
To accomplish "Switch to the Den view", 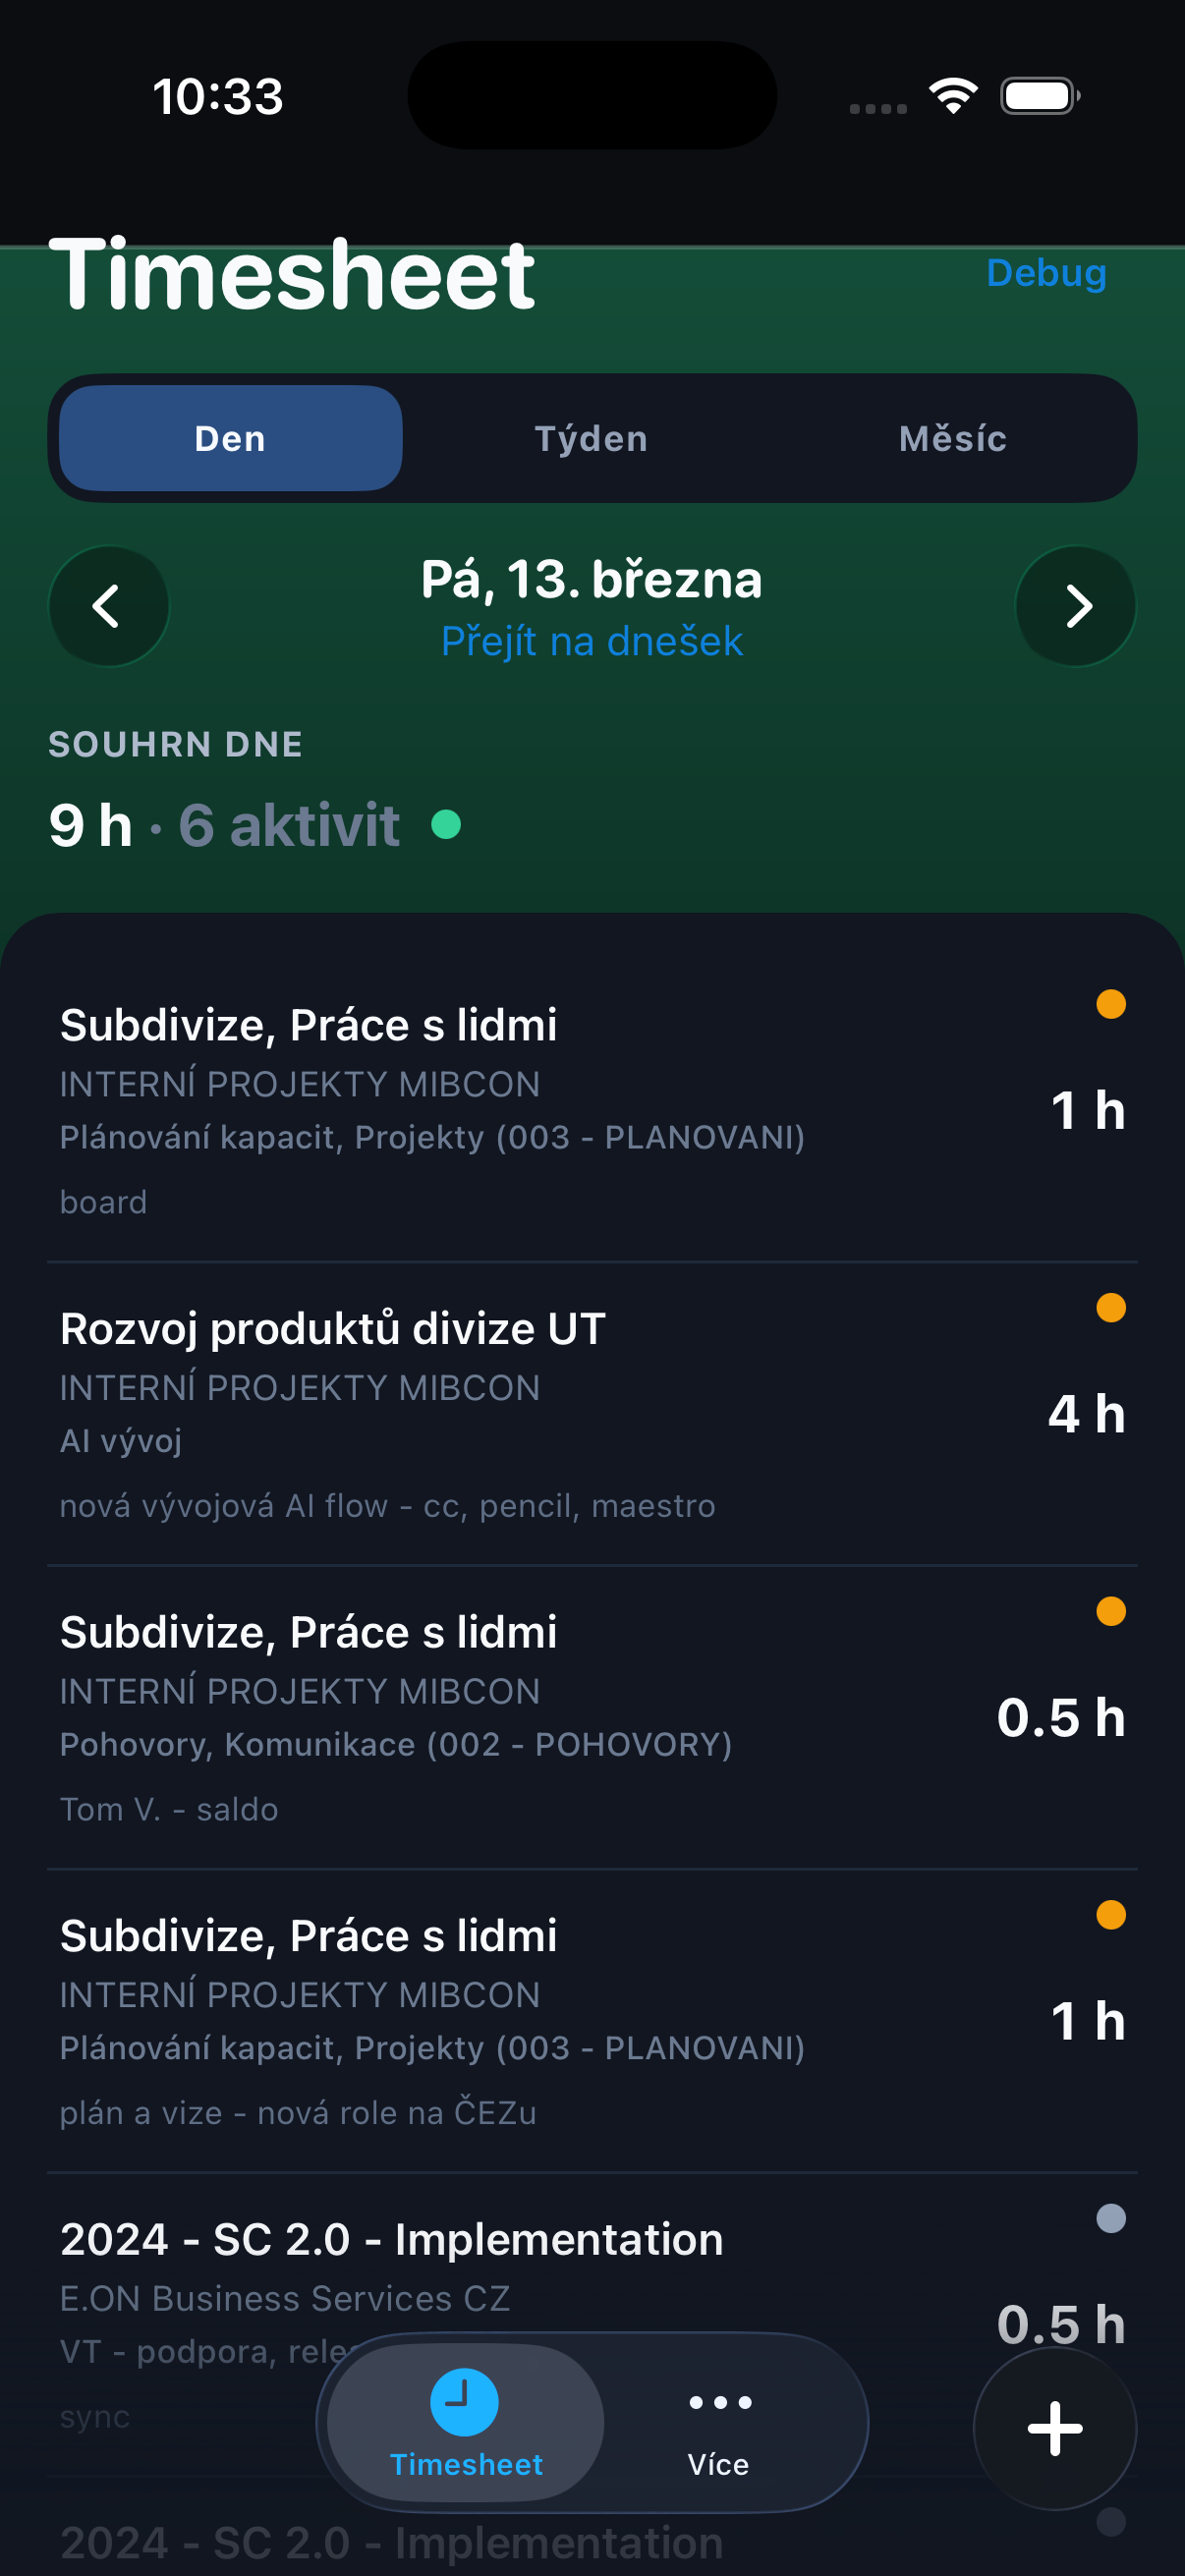I will coord(231,438).
